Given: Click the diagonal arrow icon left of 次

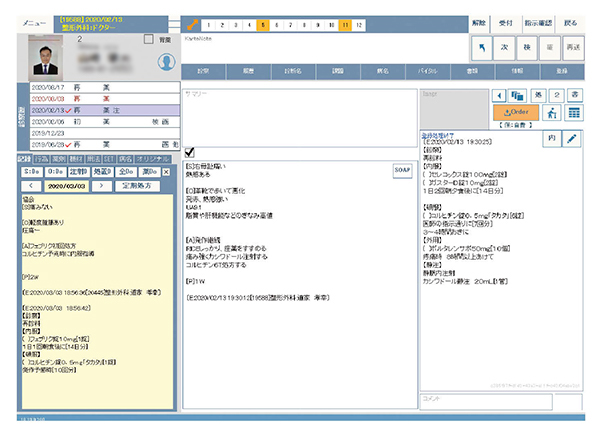Looking at the screenshot, I should (x=483, y=46).
